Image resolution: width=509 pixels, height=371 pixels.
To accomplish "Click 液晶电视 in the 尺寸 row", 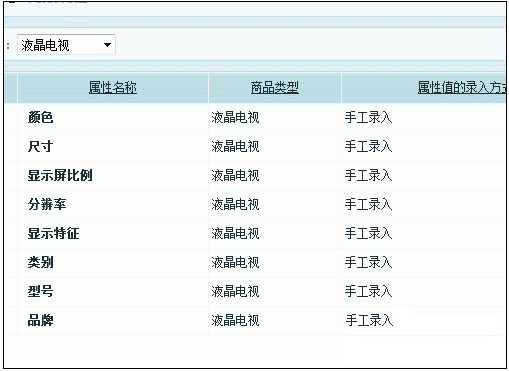I will [x=235, y=146].
